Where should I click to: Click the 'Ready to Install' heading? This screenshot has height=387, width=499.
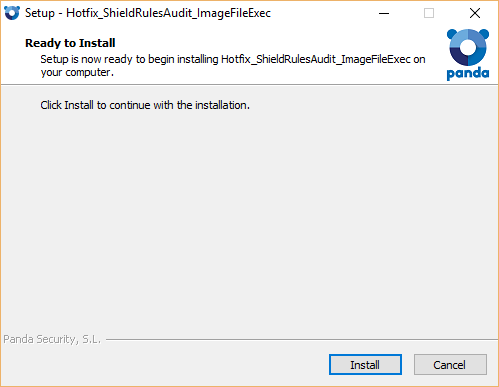[70, 43]
